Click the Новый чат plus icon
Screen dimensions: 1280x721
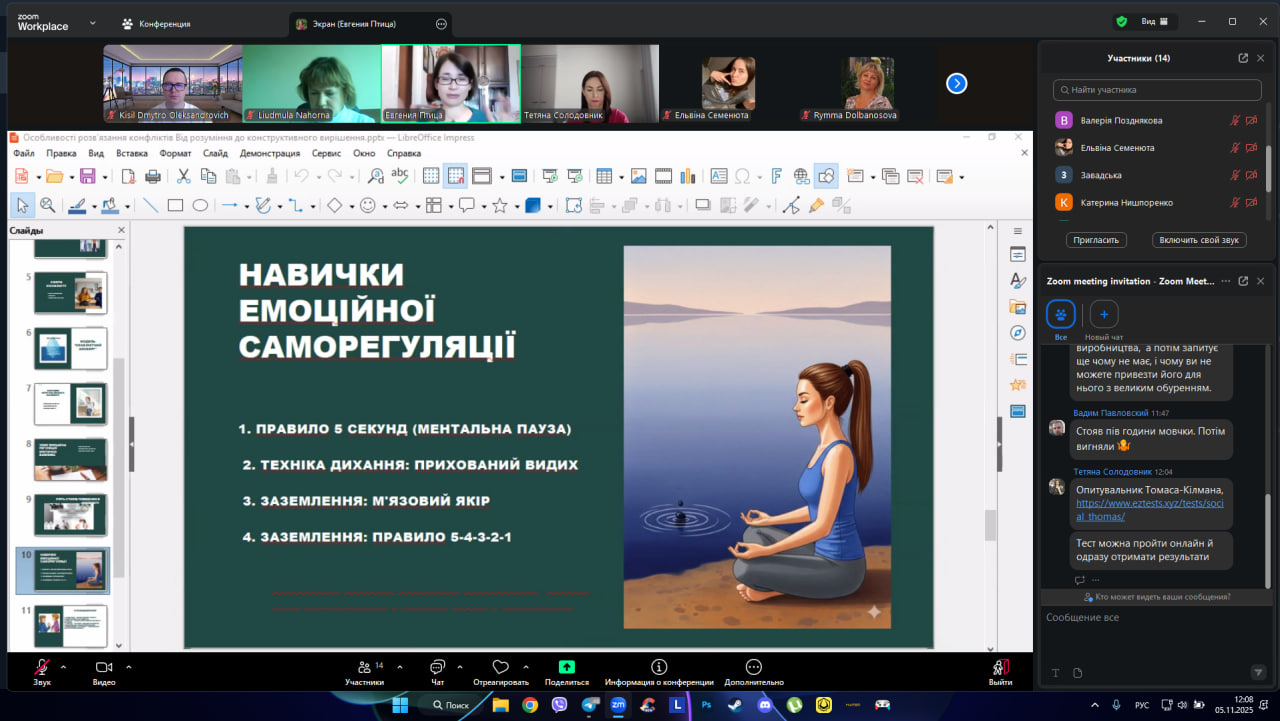click(1104, 315)
